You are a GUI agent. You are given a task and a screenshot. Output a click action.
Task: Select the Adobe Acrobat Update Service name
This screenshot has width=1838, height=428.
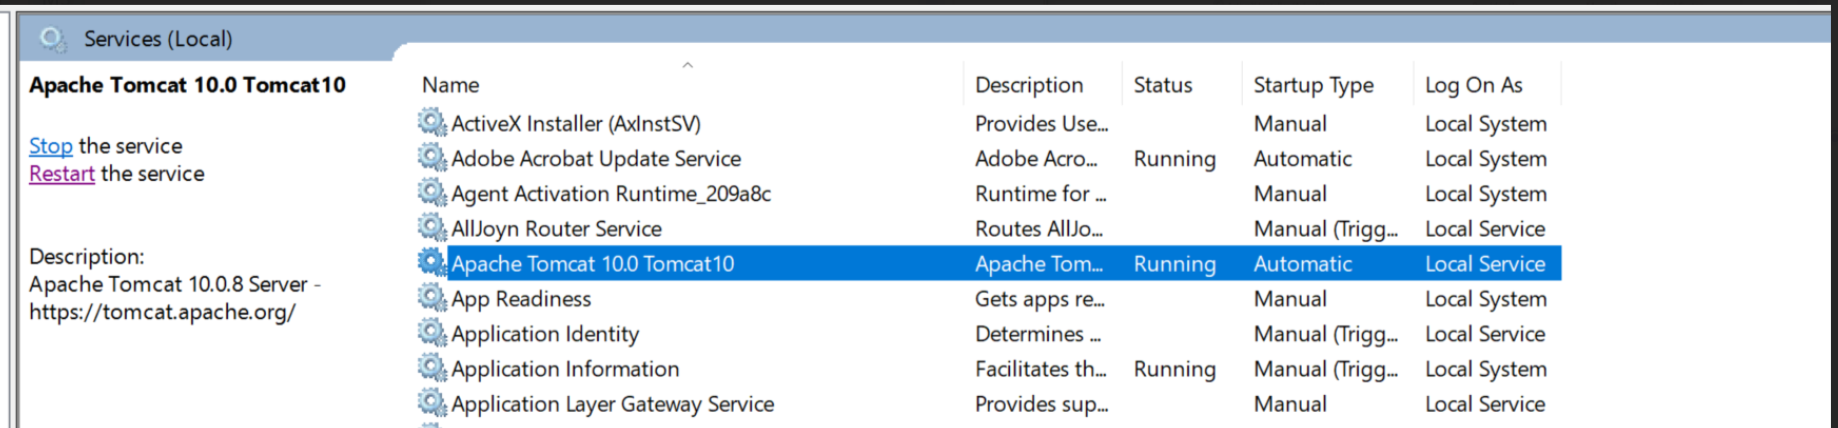(x=596, y=159)
